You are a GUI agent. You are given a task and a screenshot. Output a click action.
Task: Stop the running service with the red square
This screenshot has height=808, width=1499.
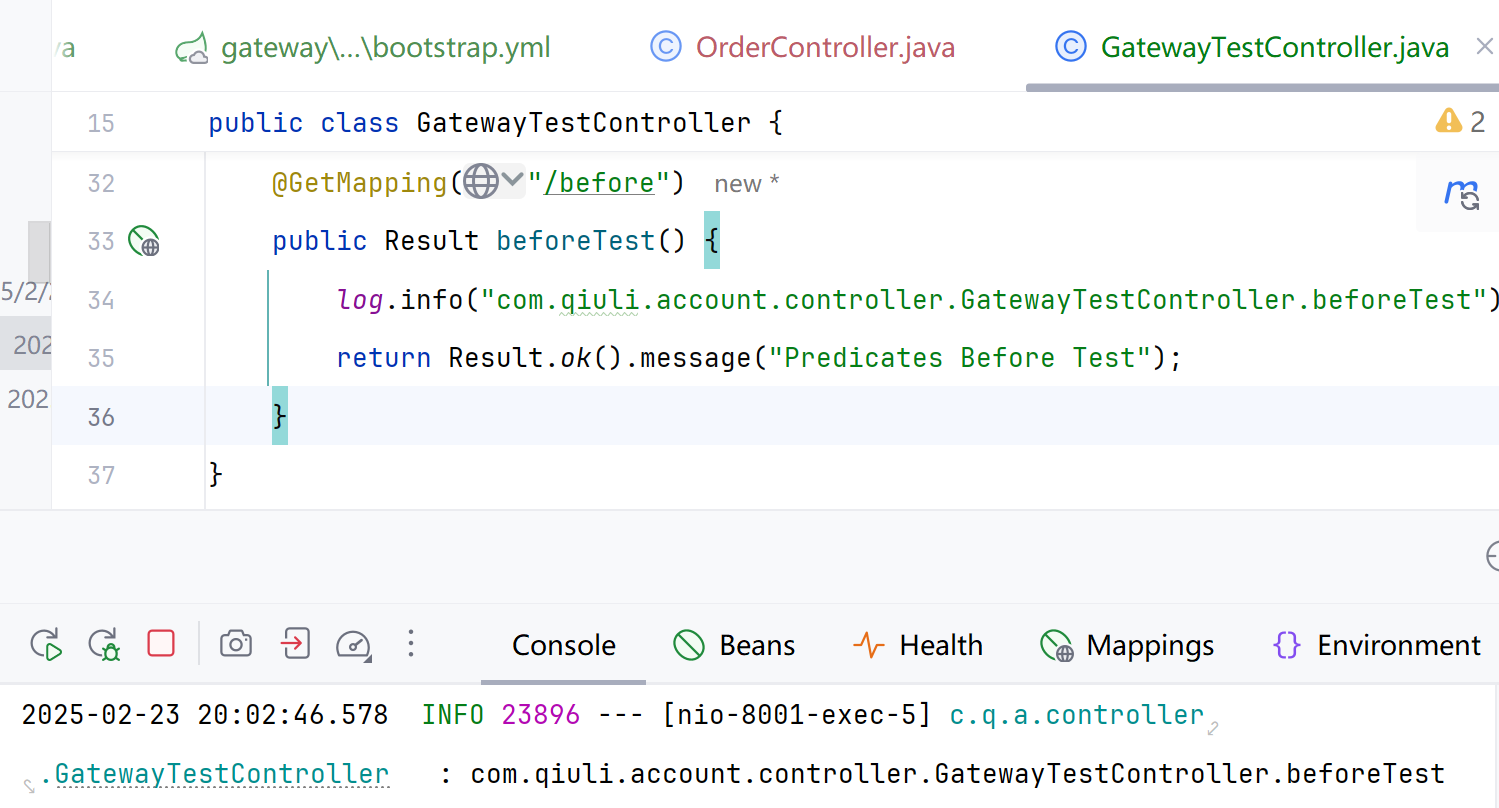pos(161,643)
